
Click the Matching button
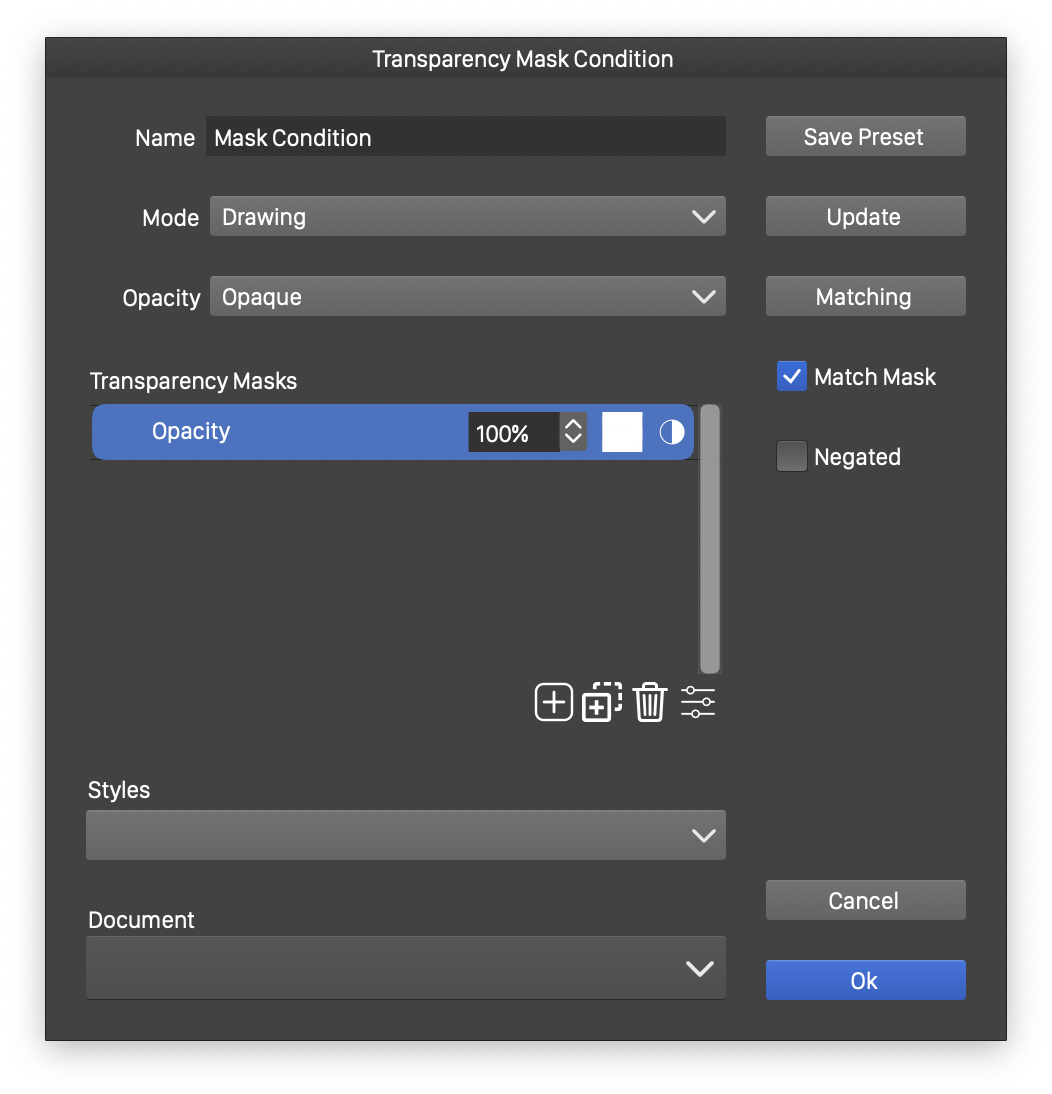pyautogui.click(x=865, y=297)
